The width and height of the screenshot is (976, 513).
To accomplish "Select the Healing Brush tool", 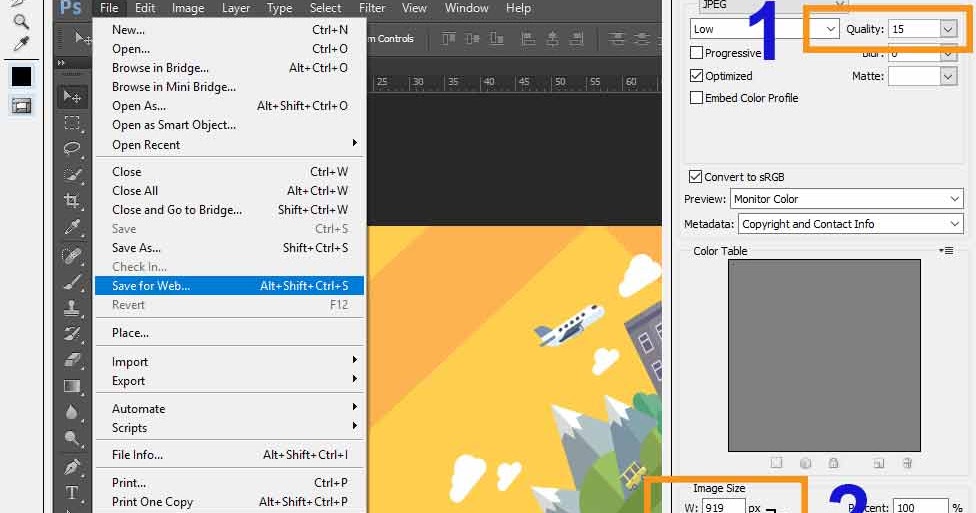I will pos(72,255).
